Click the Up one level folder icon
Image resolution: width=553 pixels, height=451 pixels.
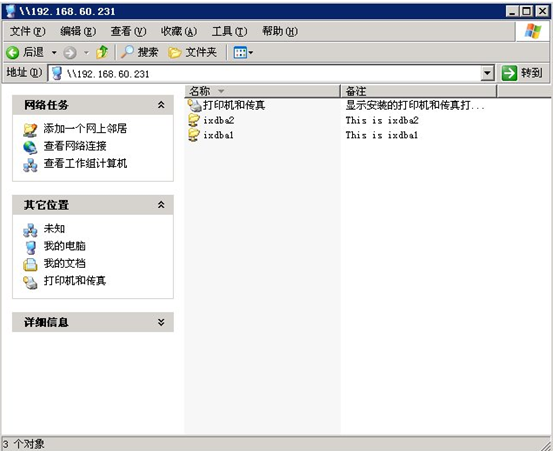click(102, 53)
